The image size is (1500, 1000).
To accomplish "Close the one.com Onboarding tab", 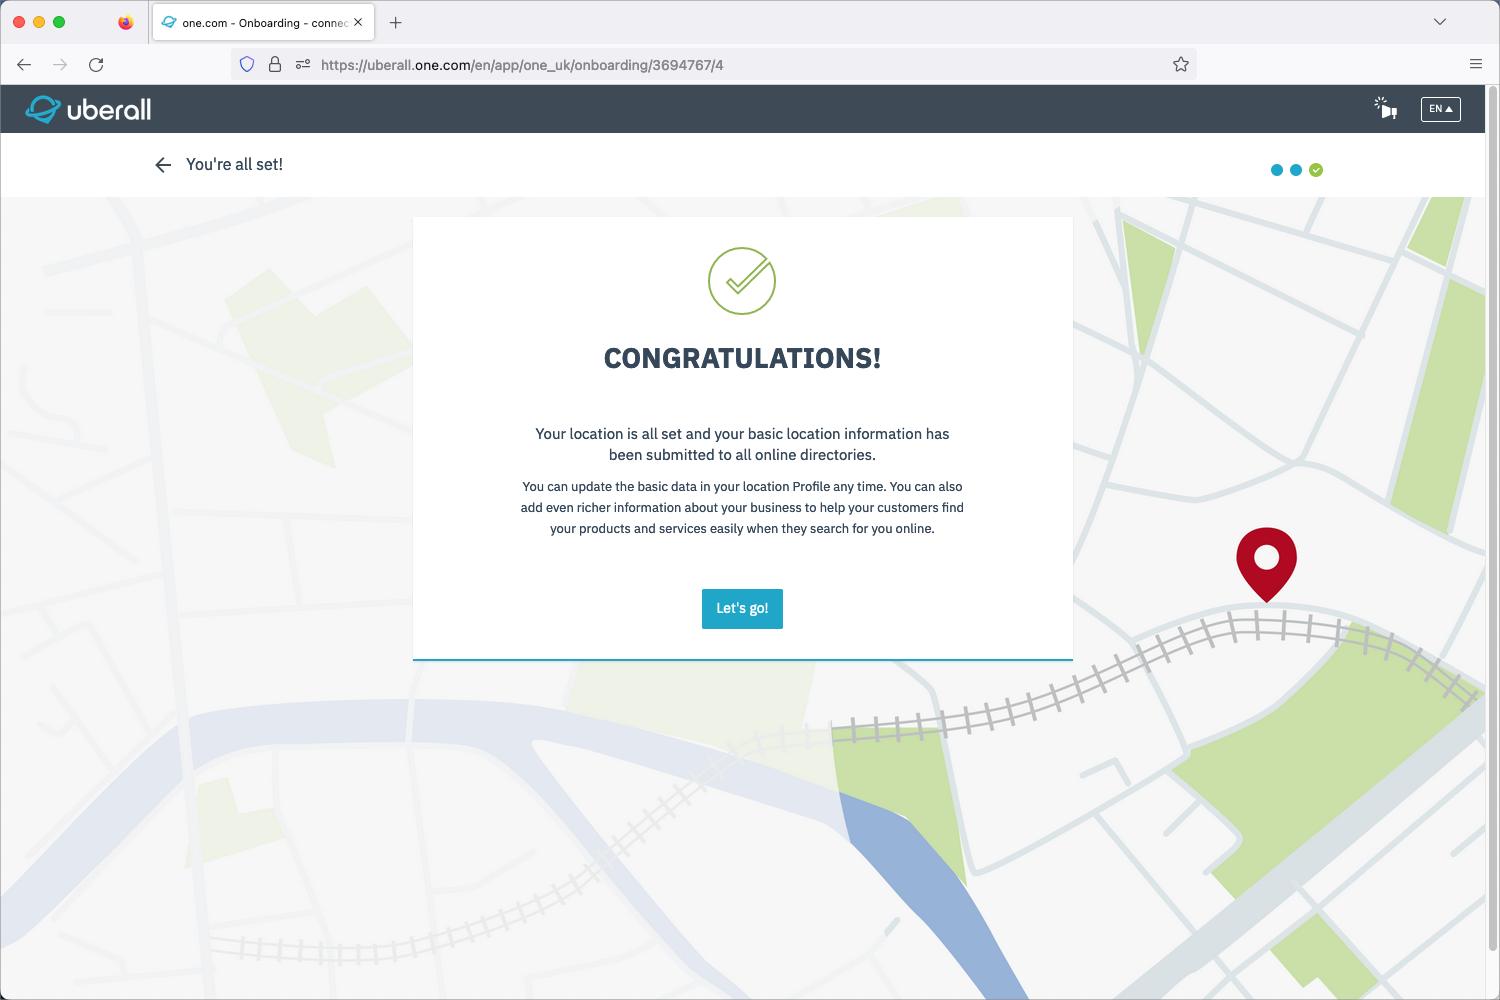I will tap(358, 22).
